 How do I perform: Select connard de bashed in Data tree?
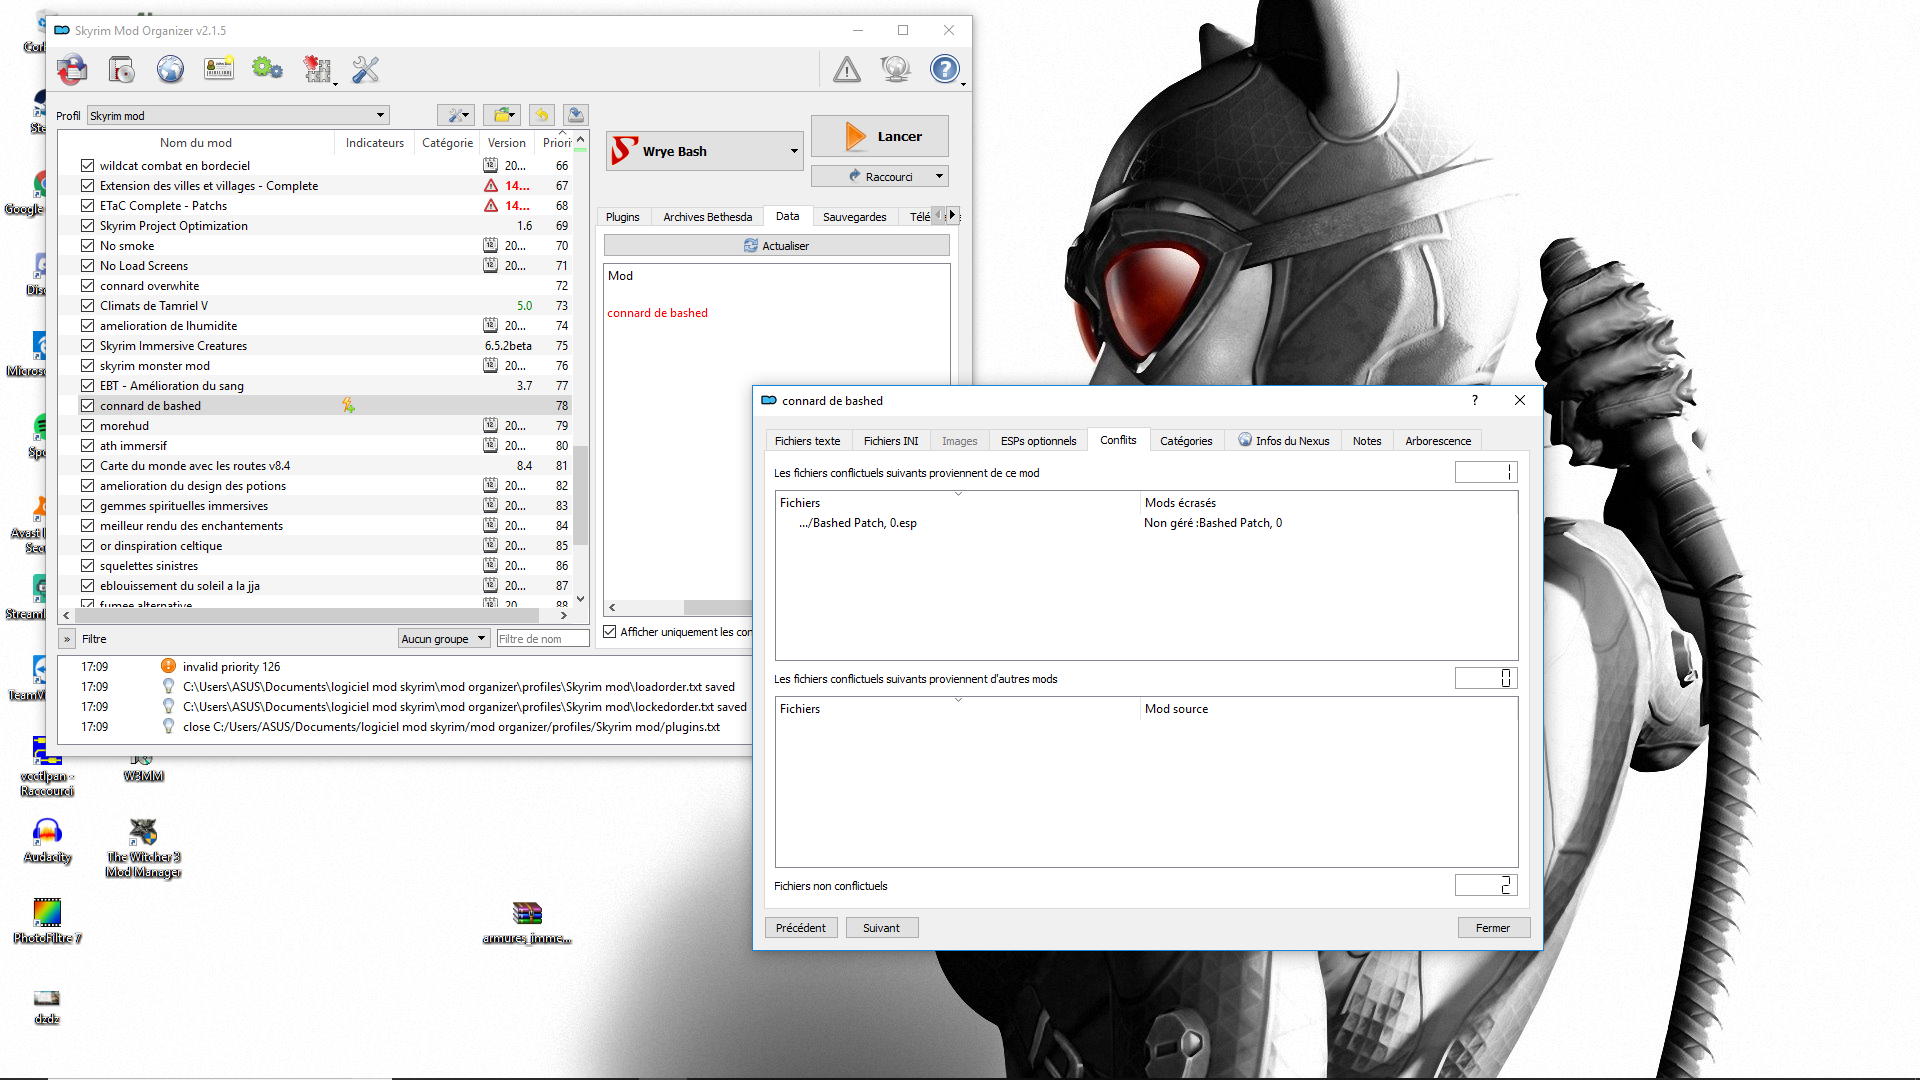(x=657, y=313)
